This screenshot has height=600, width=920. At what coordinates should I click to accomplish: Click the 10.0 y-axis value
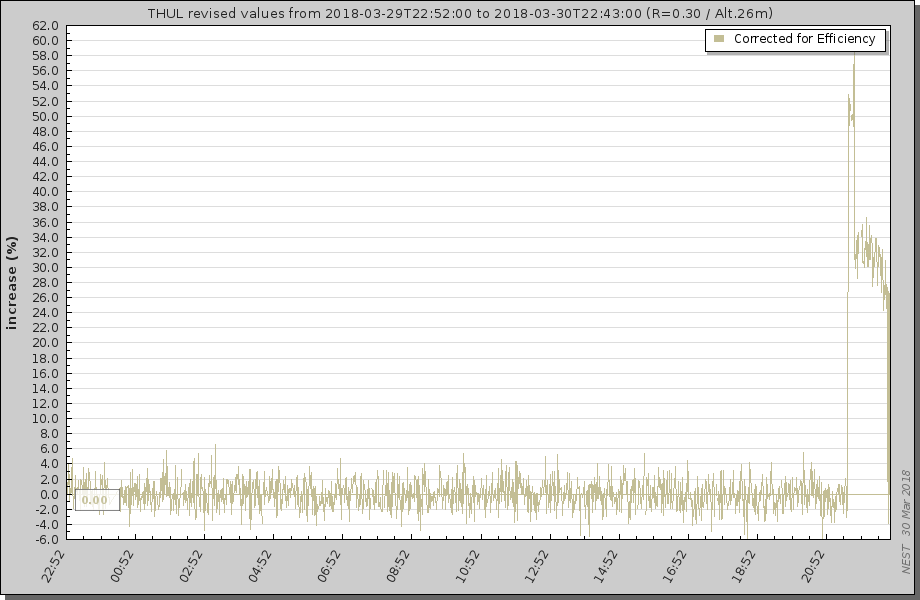[x=47, y=419]
